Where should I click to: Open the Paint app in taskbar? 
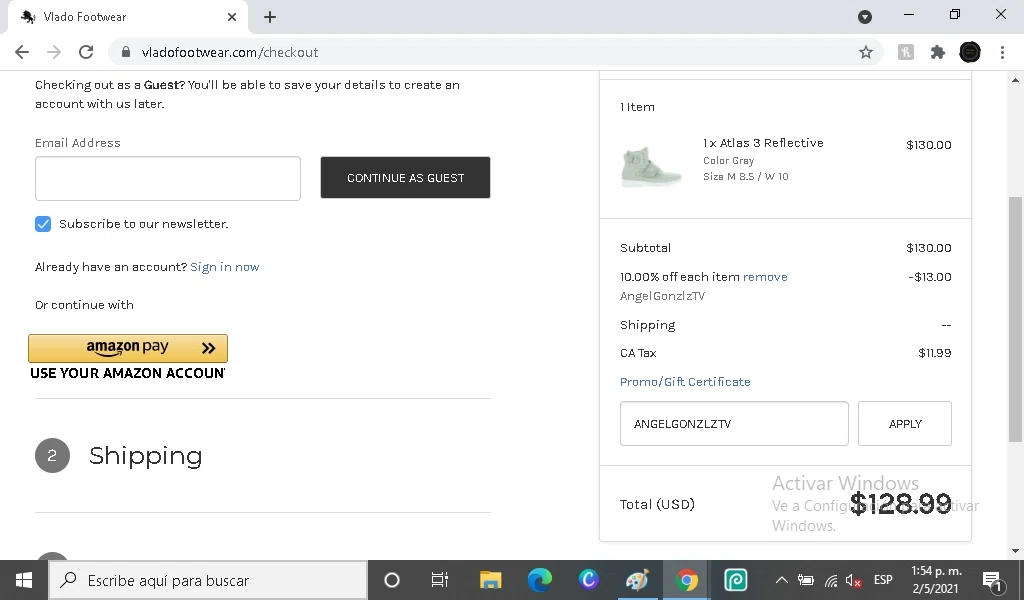(637, 580)
